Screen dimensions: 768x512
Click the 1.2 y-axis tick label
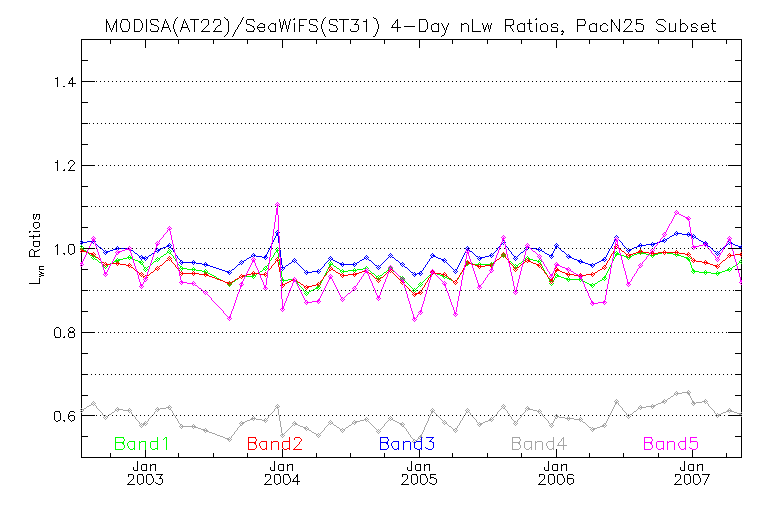65,166
